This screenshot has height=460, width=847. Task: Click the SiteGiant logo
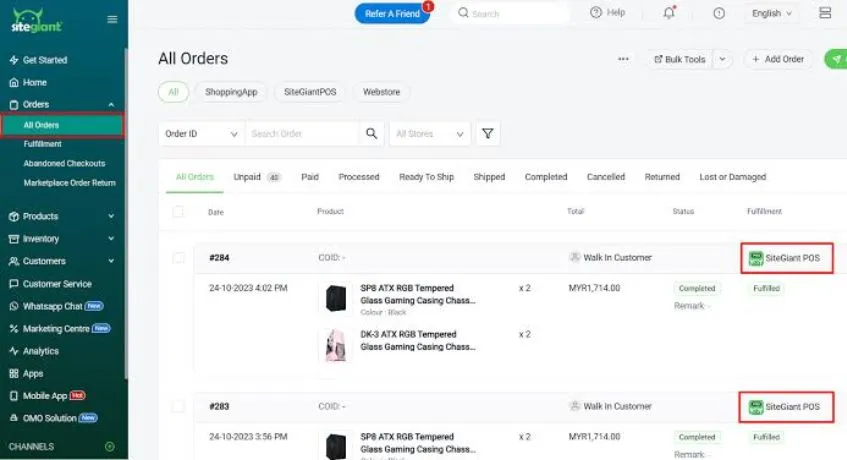tap(36, 20)
